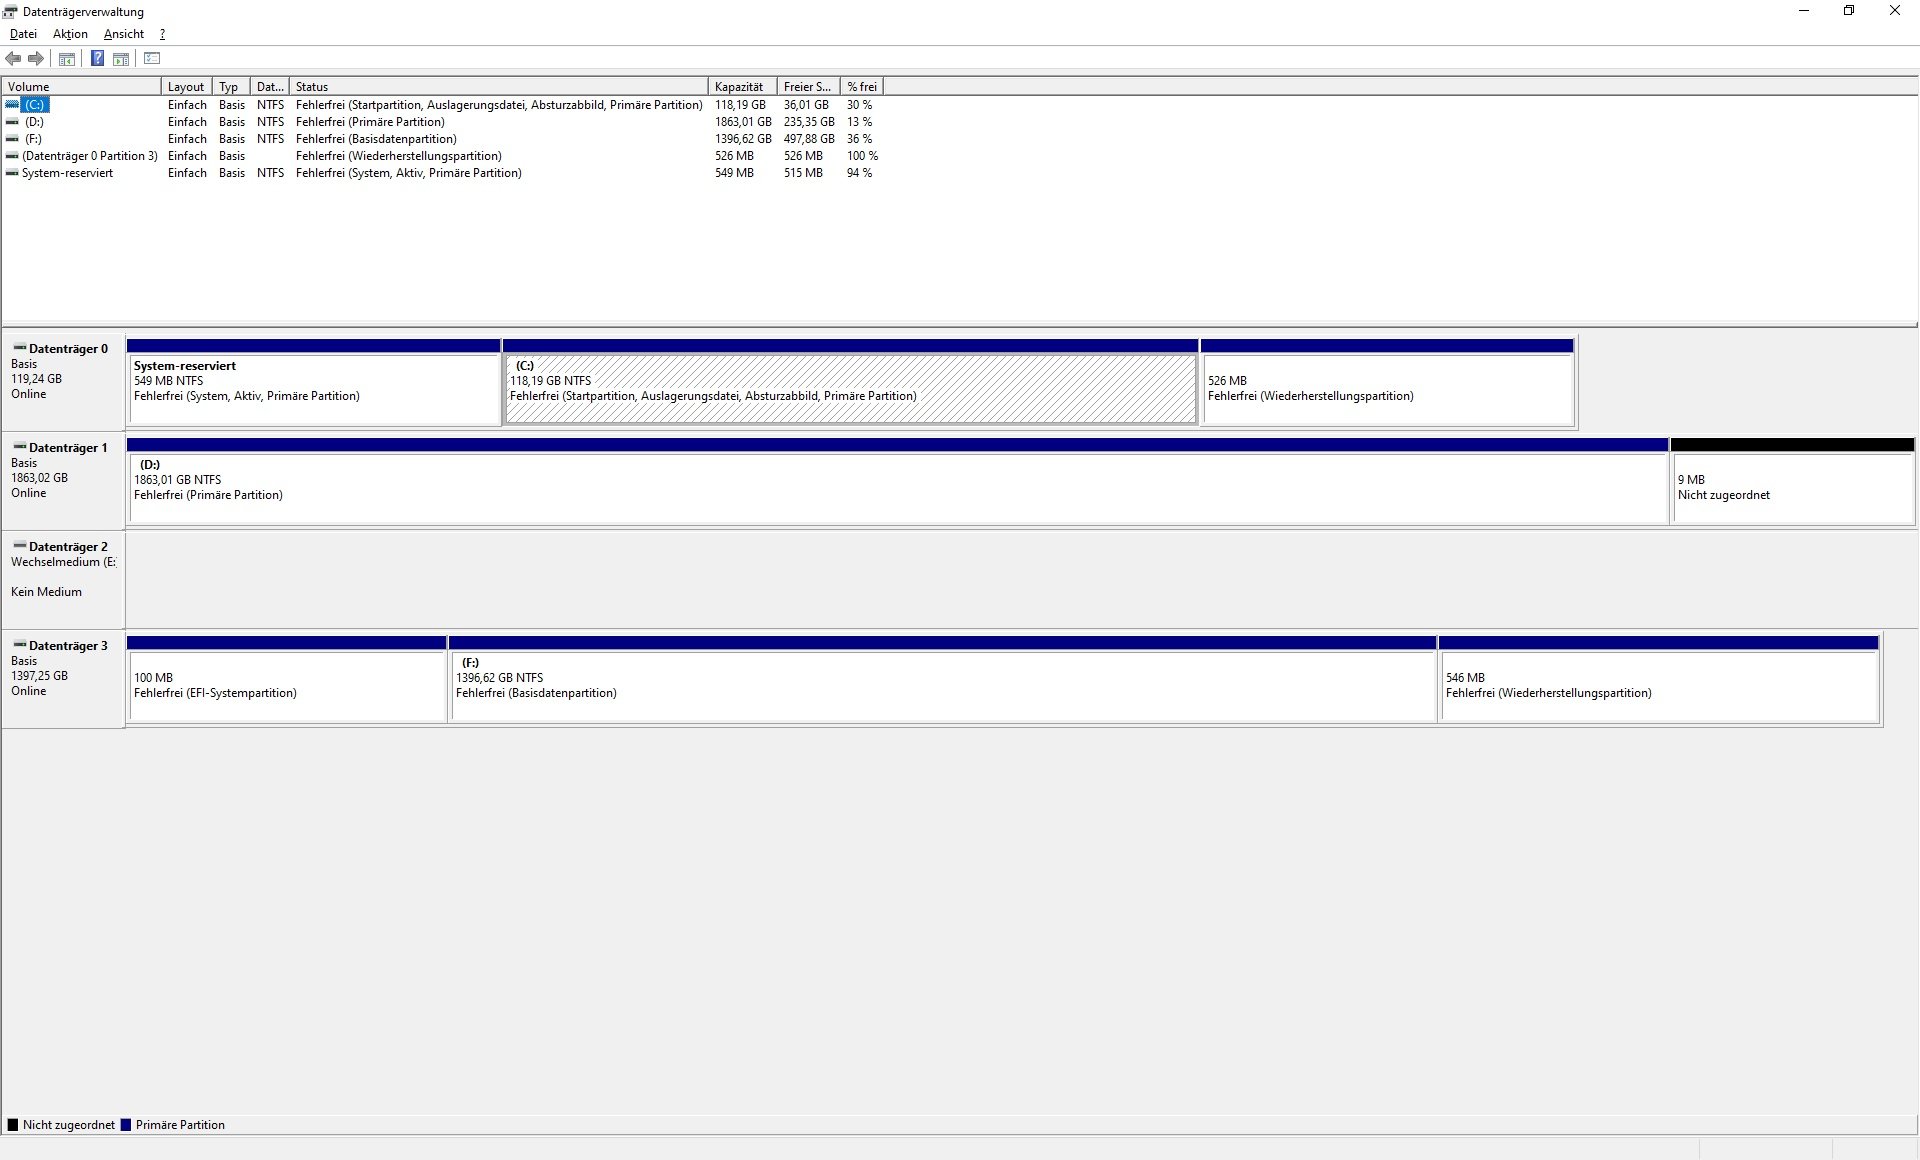The width and height of the screenshot is (1920, 1160).
Task: Click the black Nicht zugeordnet legend swatch
Action: click(x=13, y=1125)
